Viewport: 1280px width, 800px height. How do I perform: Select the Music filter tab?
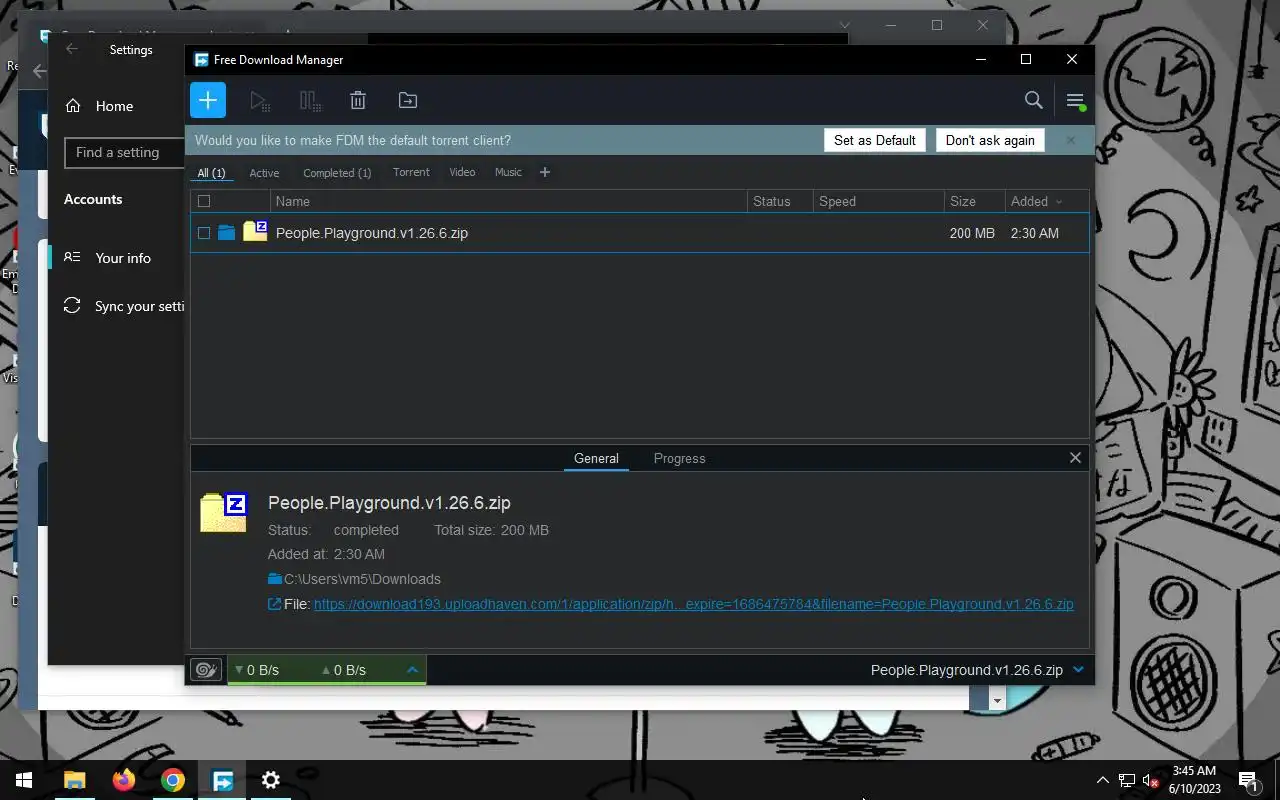tap(508, 172)
